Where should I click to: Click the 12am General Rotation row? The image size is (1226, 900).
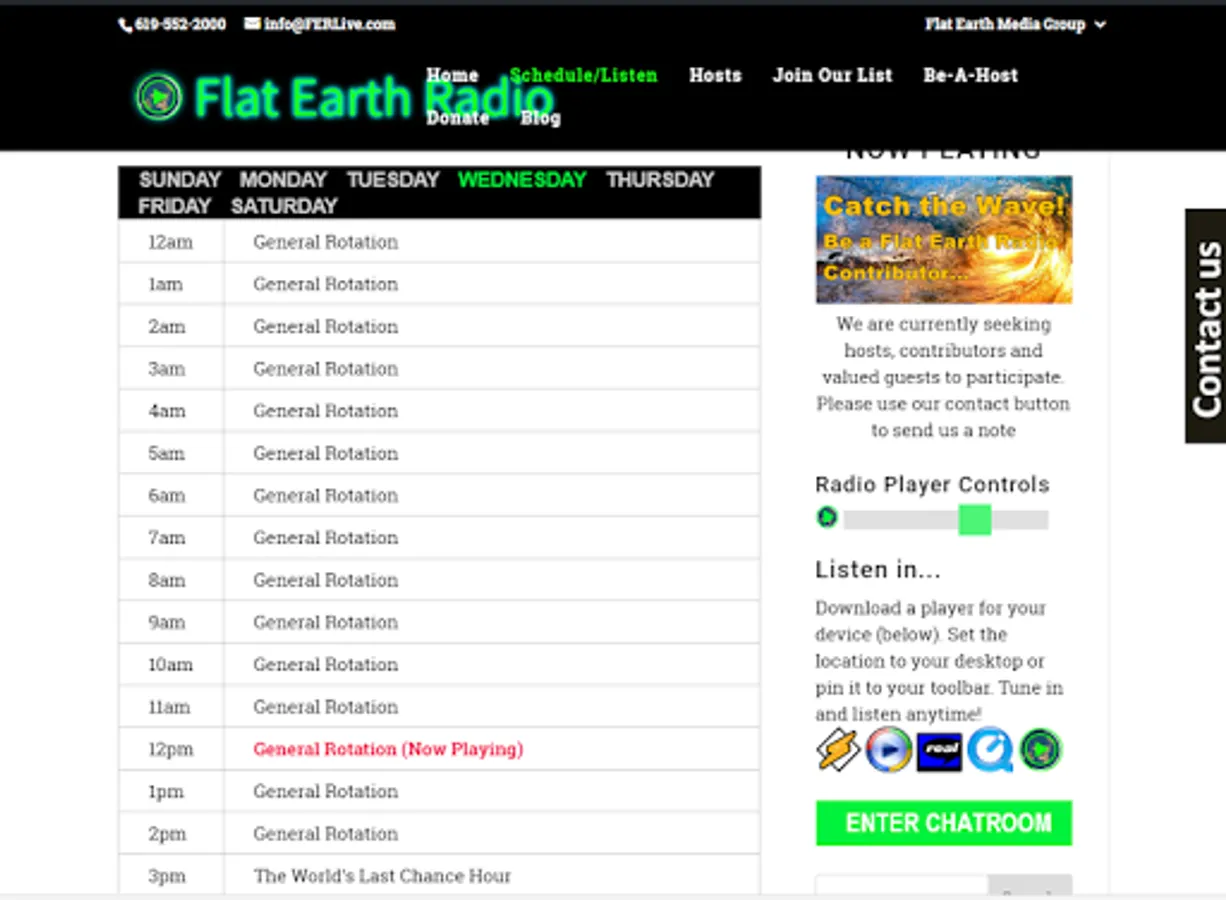coord(439,242)
